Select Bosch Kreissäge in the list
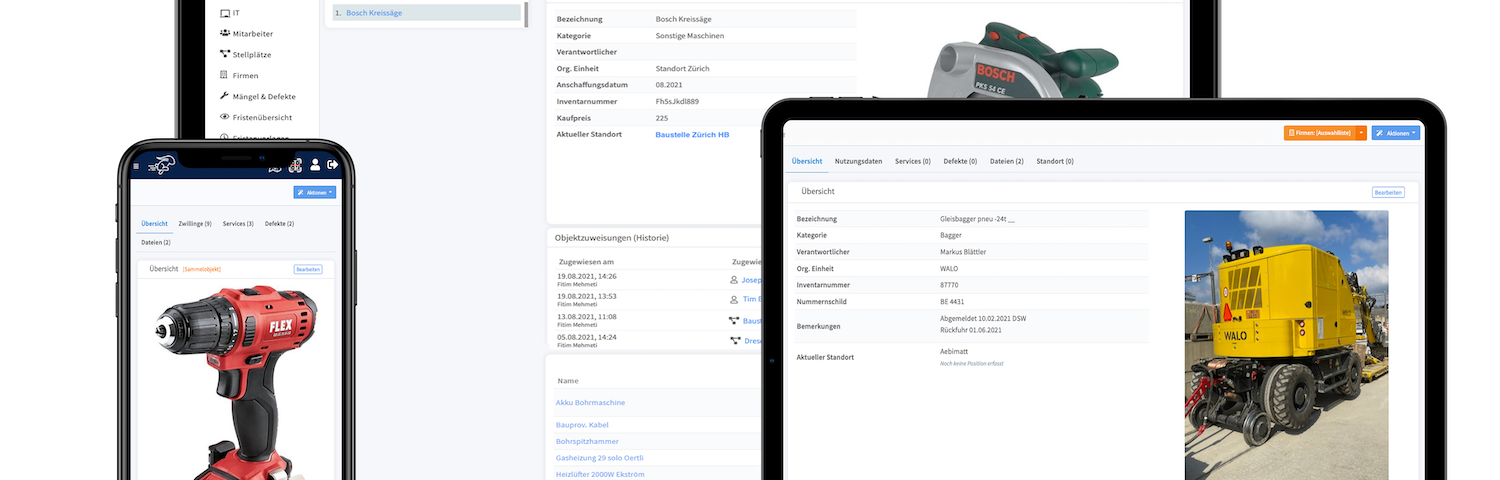1500x480 pixels. pyautogui.click(x=375, y=13)
